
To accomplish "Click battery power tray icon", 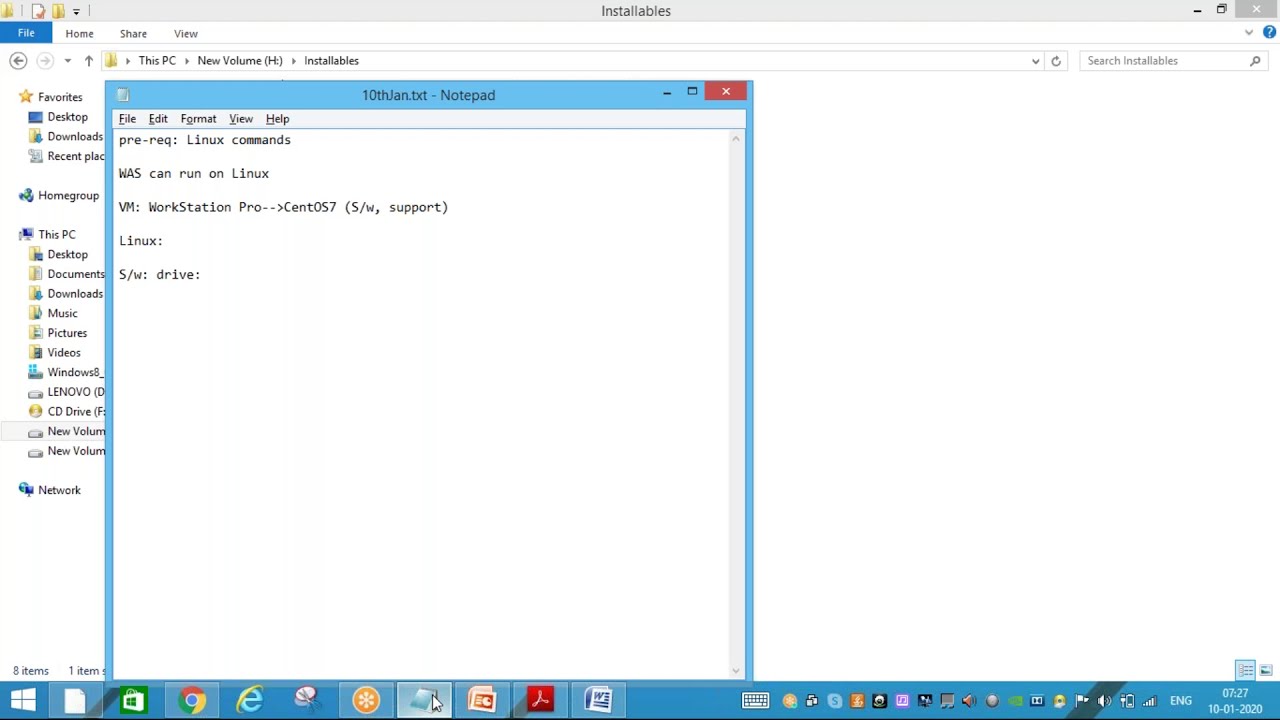I will tap(1127, 701).
